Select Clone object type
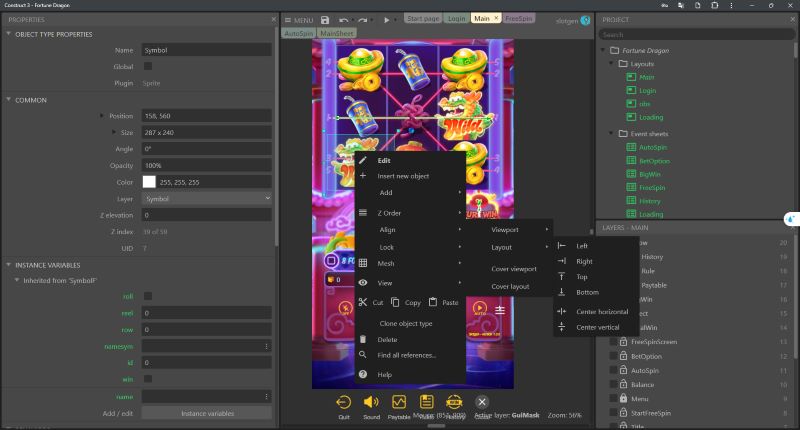Screen dimensions: 800x430 (406, 323)
